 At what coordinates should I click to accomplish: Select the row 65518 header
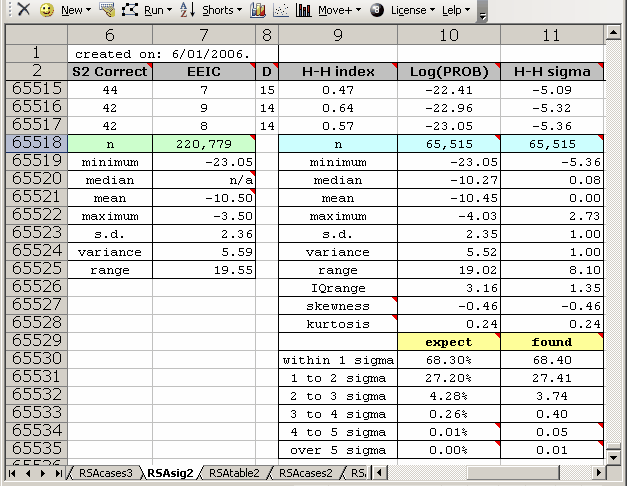36,144
